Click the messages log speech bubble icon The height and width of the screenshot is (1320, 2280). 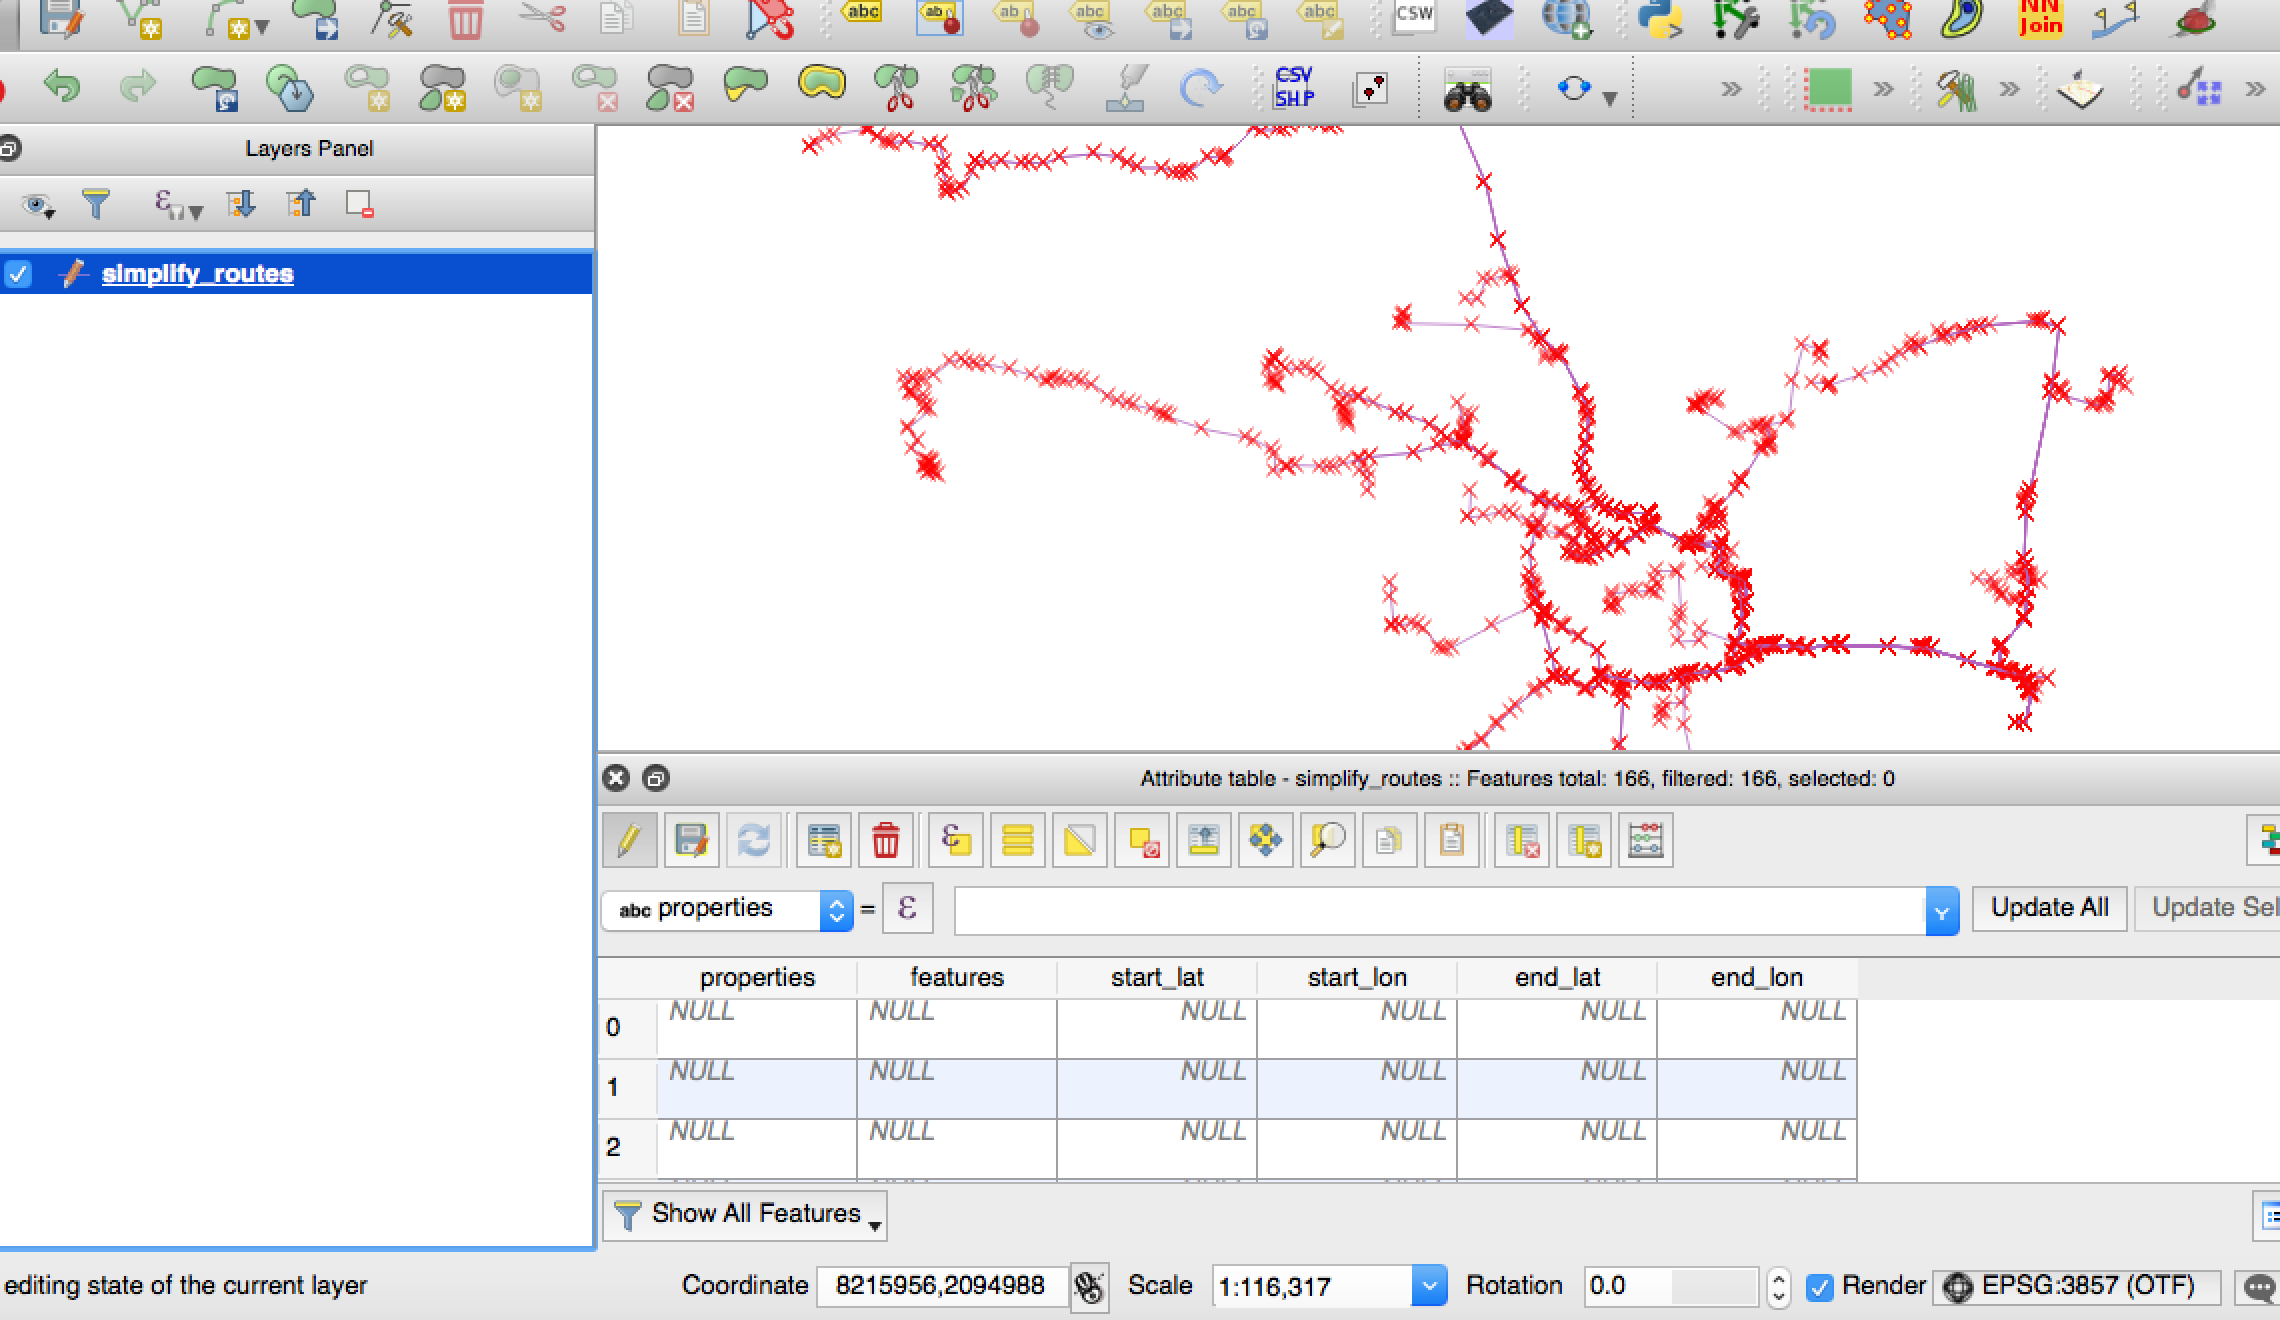point(2258,1287)
